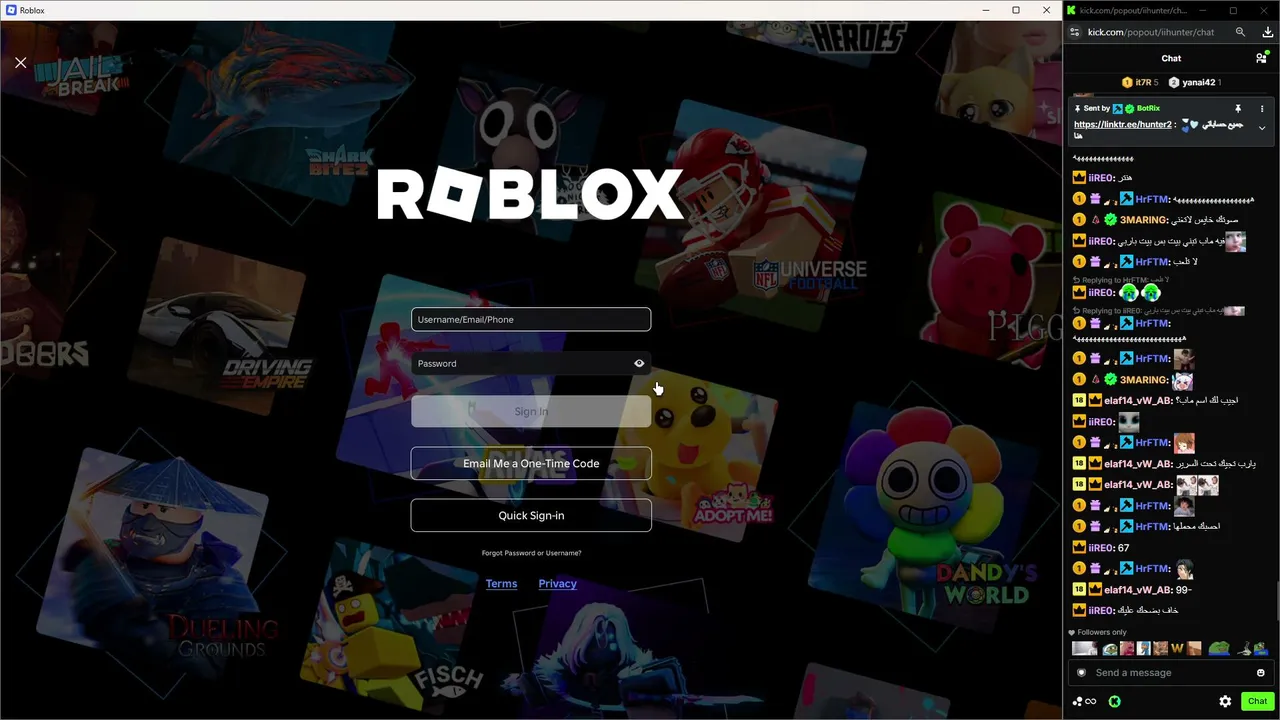Screen dimensions: 1280x720
Task: Insert the W emote from quick emotes
Action: (1177, 649)
